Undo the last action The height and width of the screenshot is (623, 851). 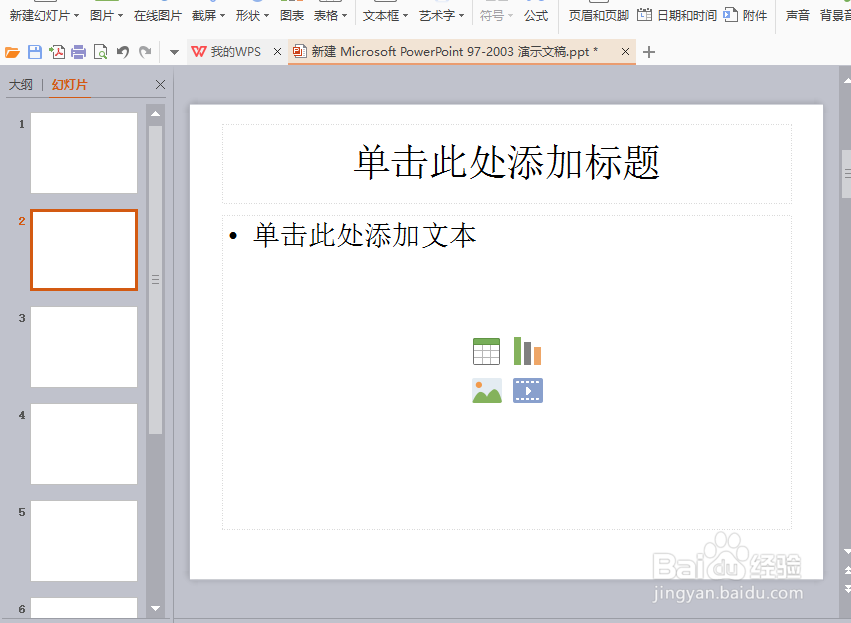(123, 52)
